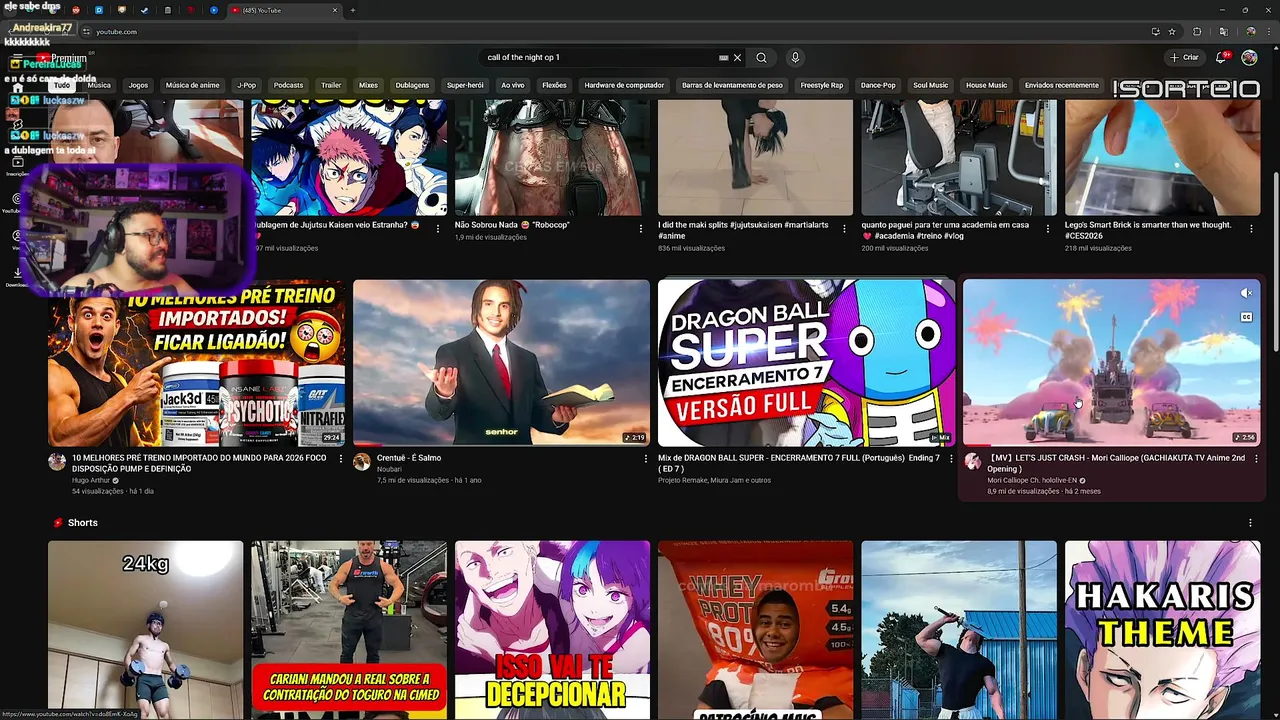
Task: Select the Soul Music chip
Action: [x=930, y=85]
